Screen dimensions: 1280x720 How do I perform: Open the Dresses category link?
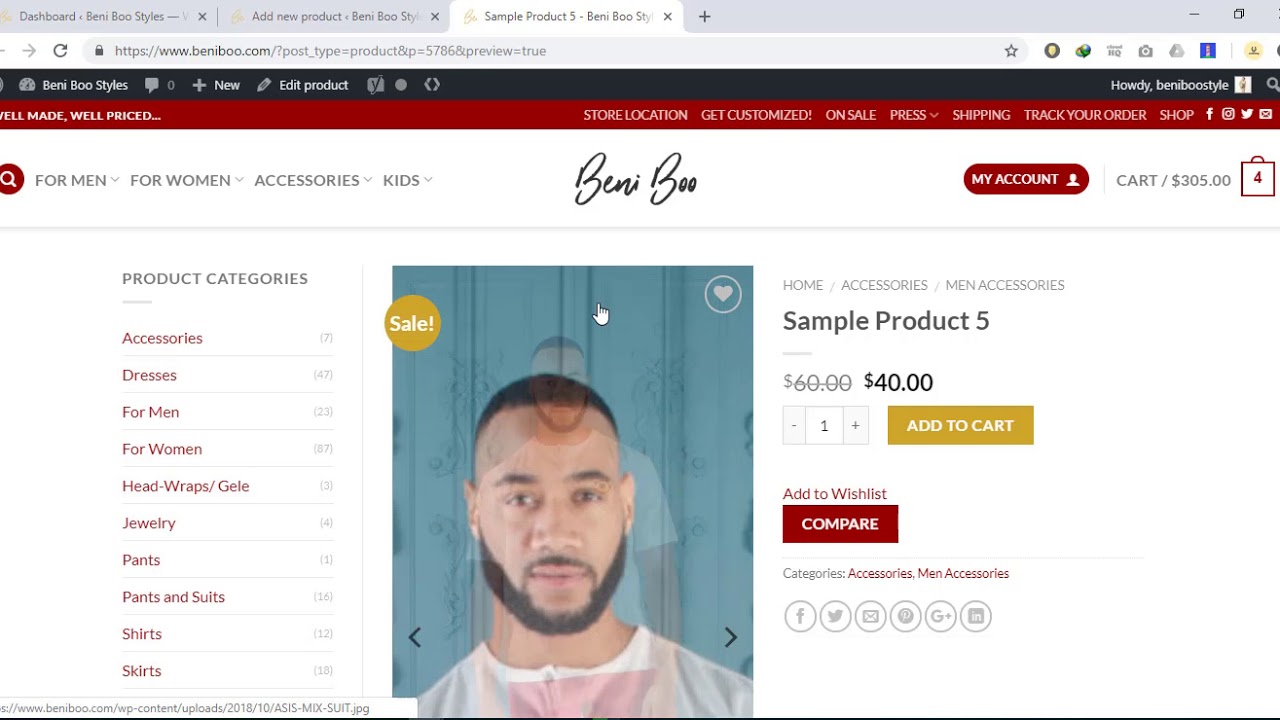(149, 375)
